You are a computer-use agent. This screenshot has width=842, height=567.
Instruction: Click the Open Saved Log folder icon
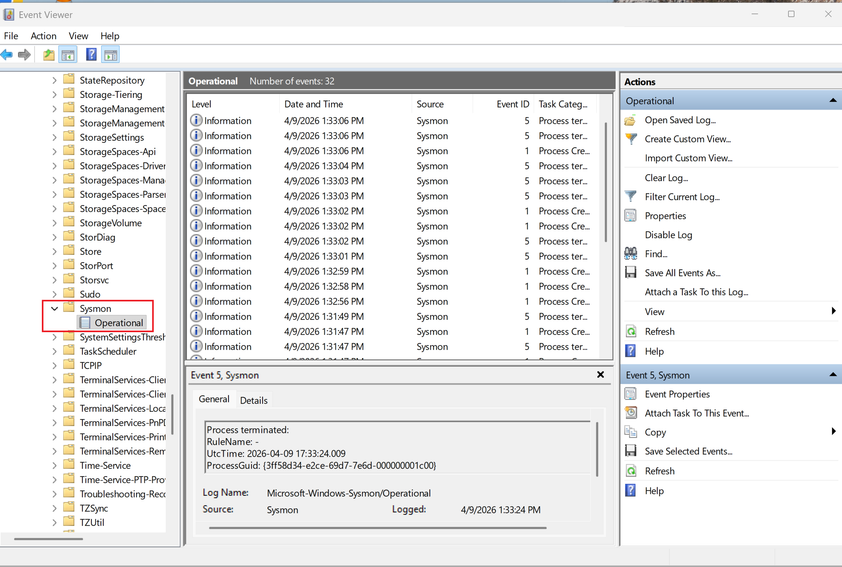point(630,120)
